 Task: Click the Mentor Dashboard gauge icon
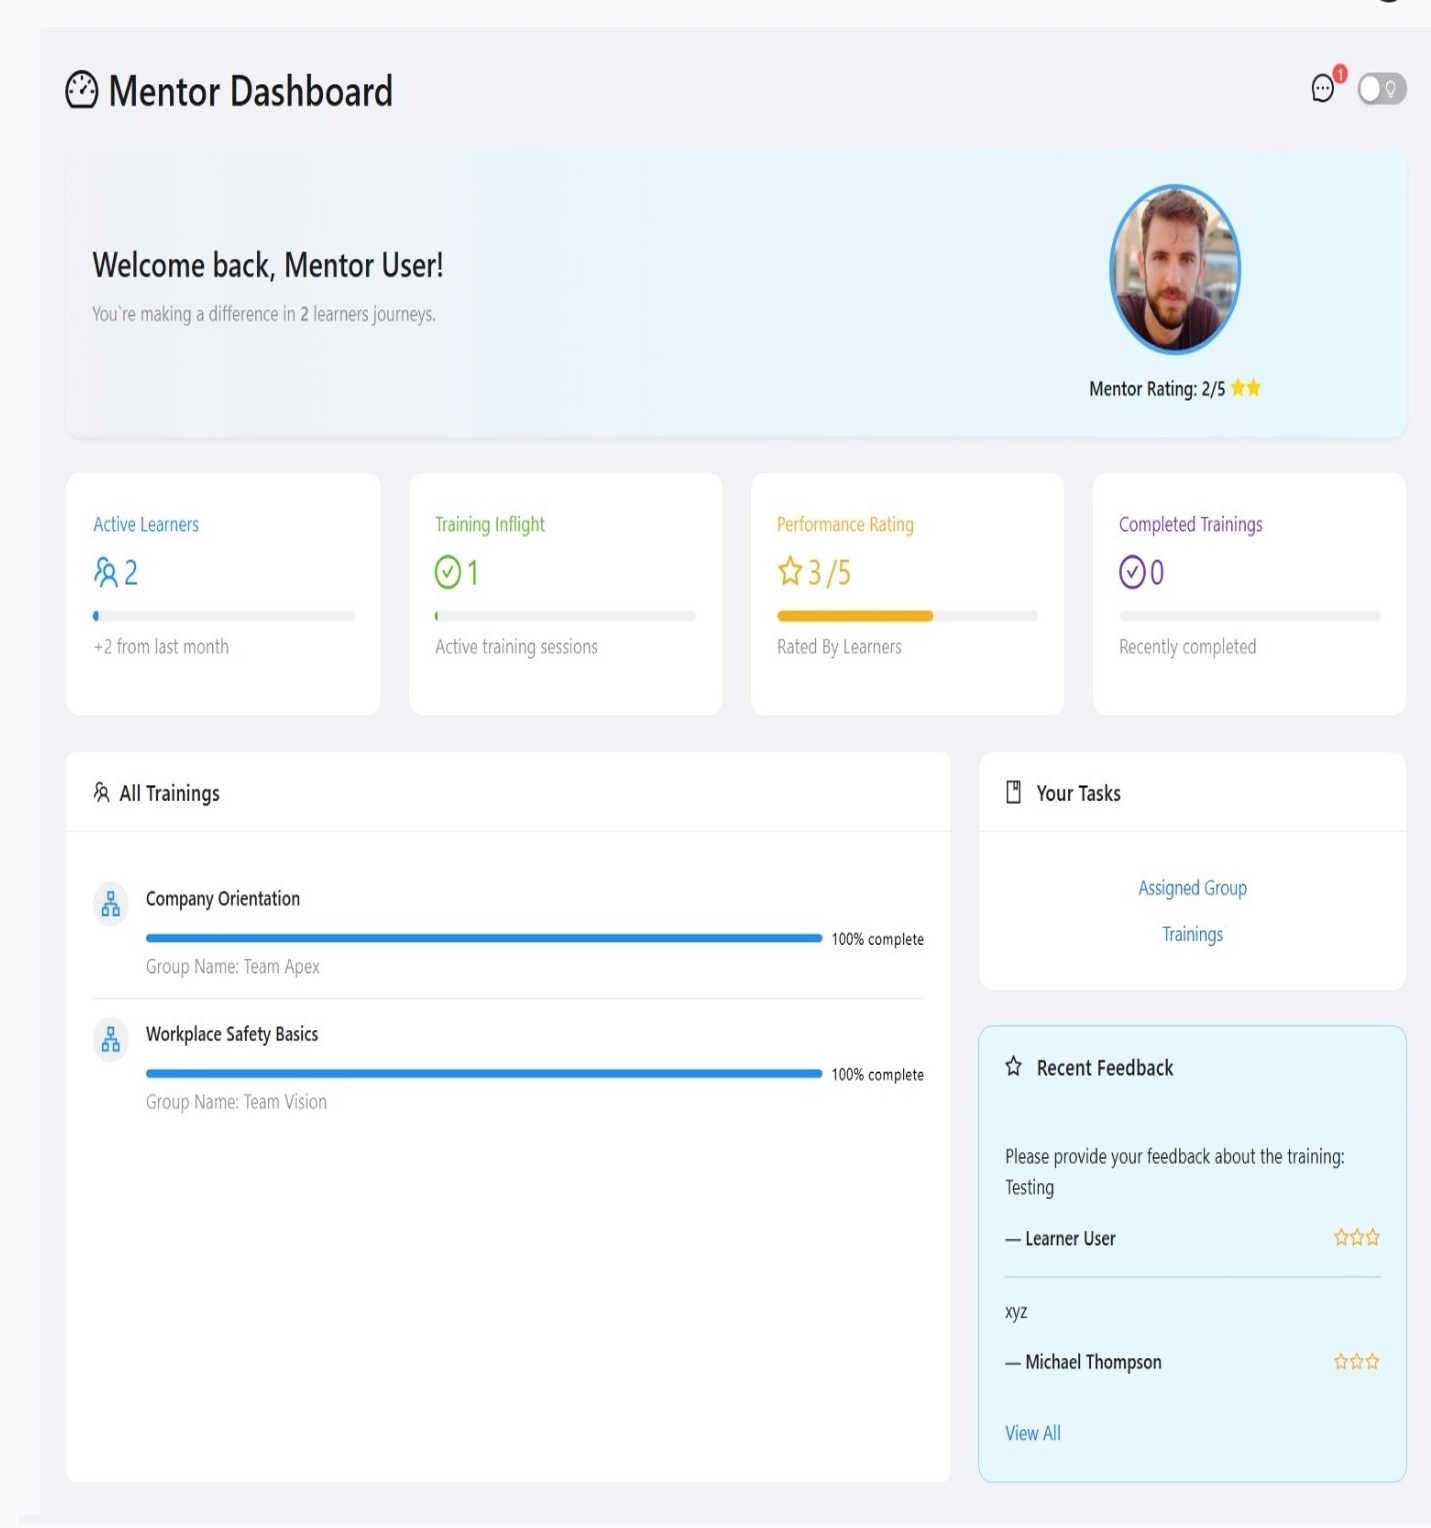click(x=82, y=90)
